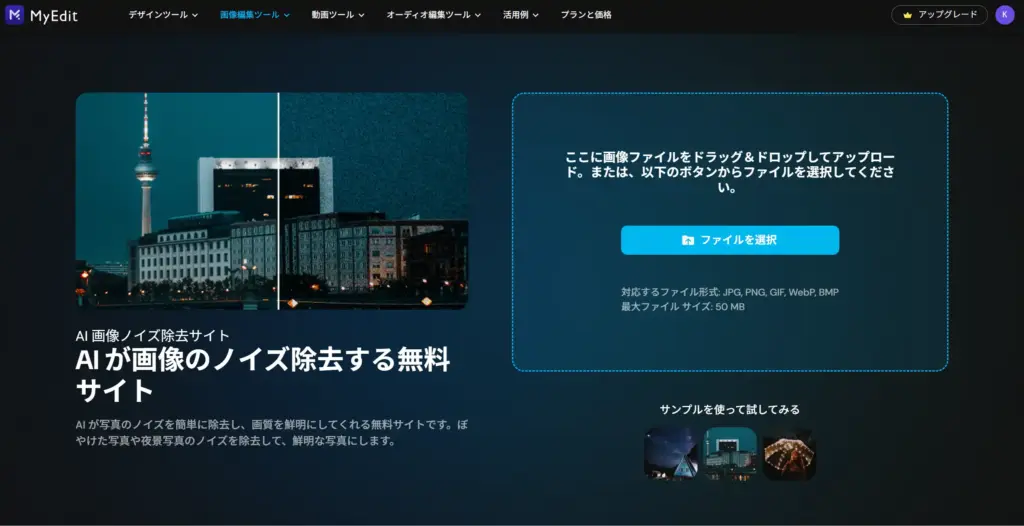Expand the 活用例 chevron
1024x526 pixels.
[x=536, y=15]
